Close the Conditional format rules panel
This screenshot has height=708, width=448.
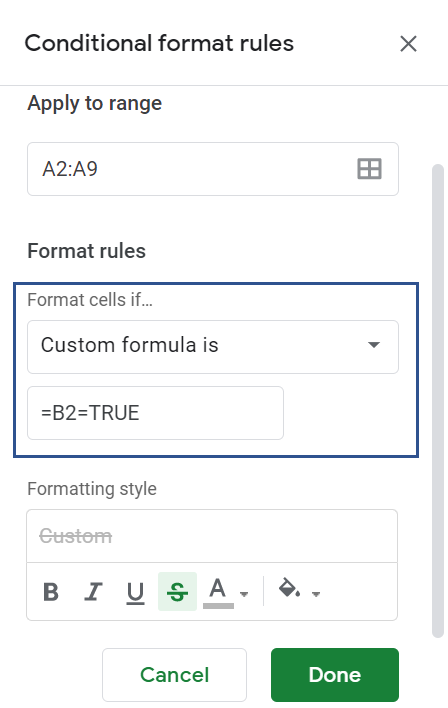coord(408,44)
